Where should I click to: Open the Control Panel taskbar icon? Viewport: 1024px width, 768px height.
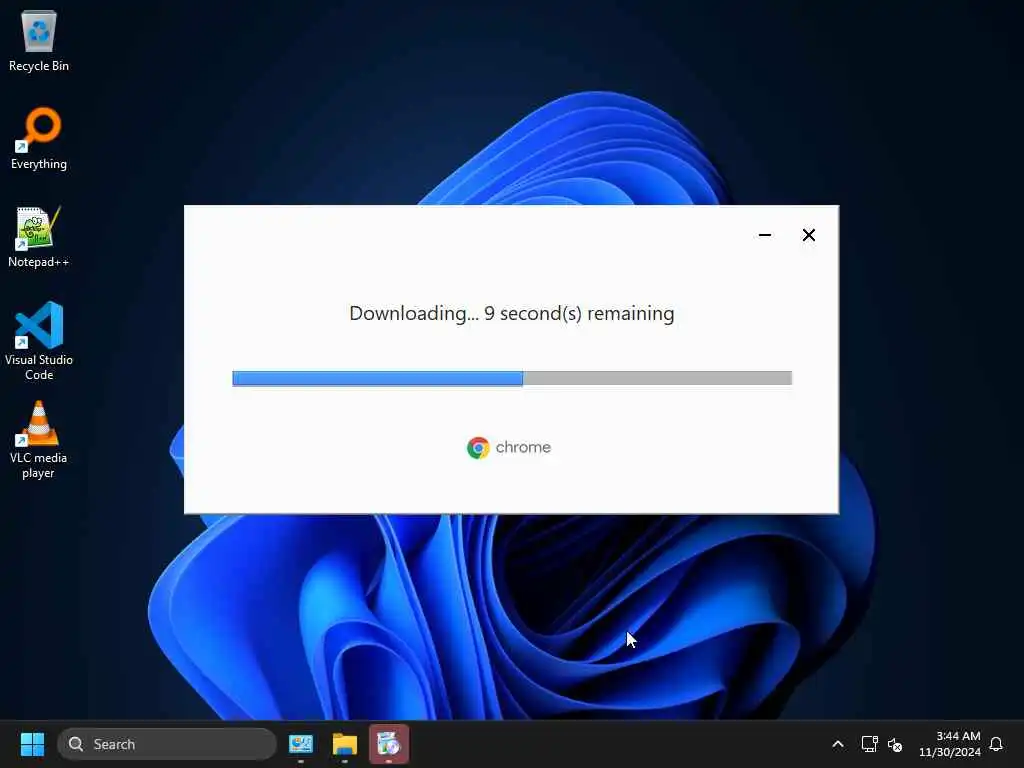pos(301,744)
